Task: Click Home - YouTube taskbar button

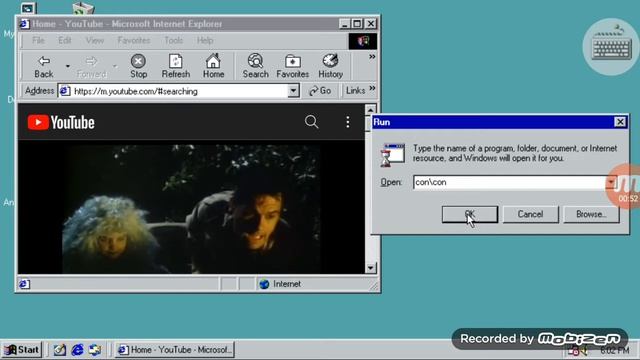Action: click(175, 350)
